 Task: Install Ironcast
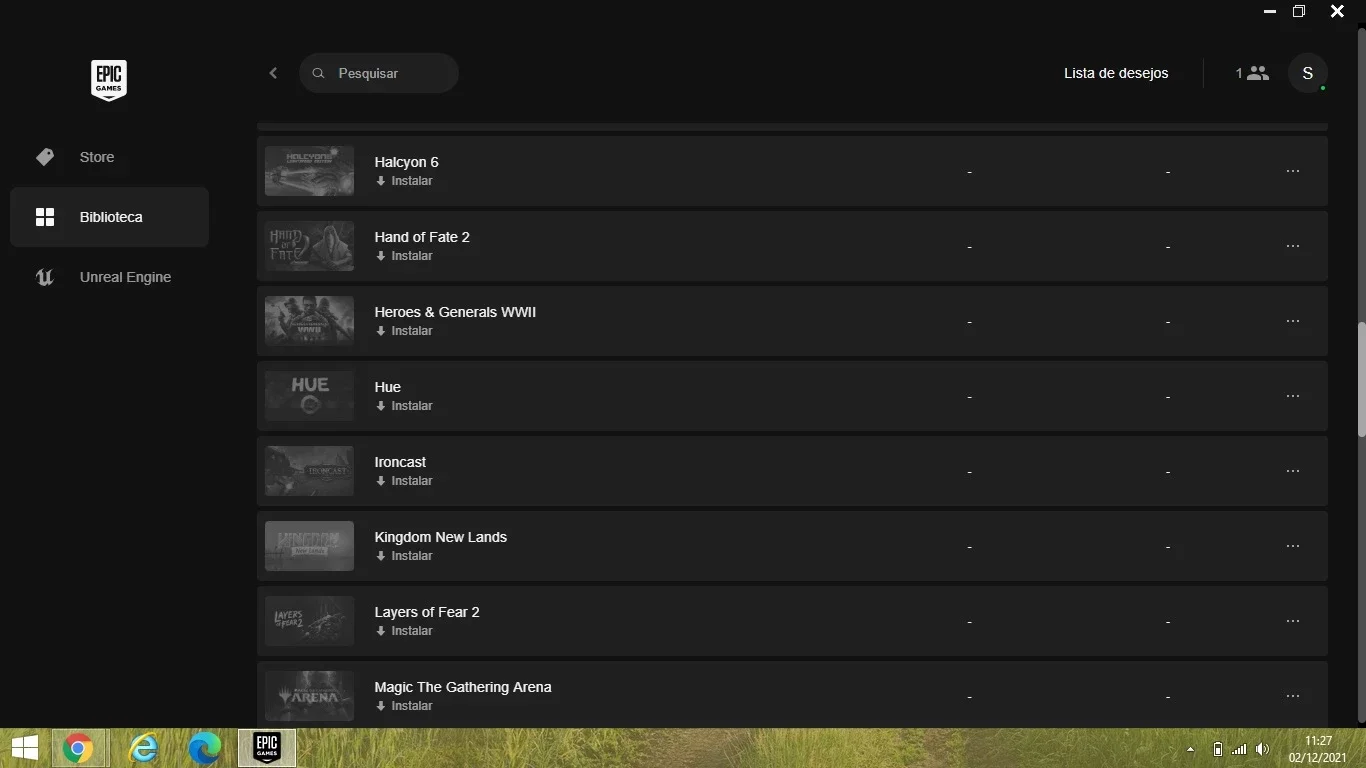coord(404,481)
